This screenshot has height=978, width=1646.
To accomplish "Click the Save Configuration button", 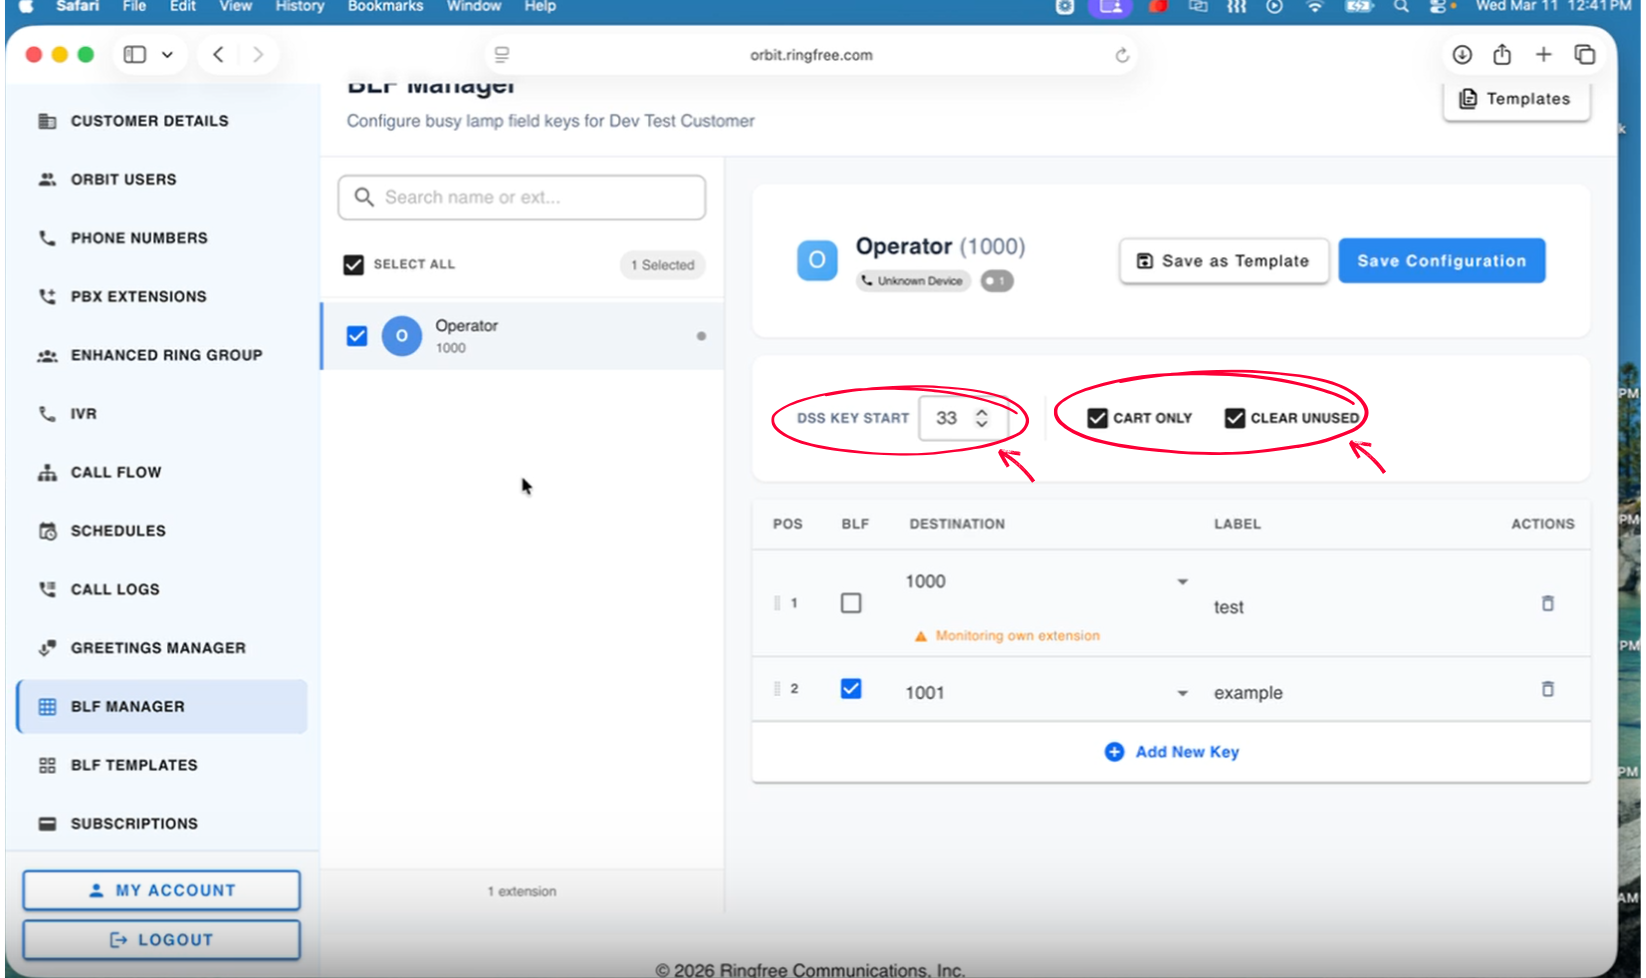I will pyautogui.click(x=1441, y=261).
